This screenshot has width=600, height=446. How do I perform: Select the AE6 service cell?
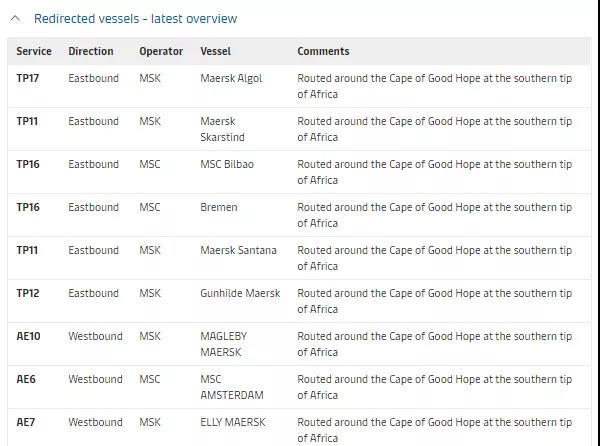27,379
